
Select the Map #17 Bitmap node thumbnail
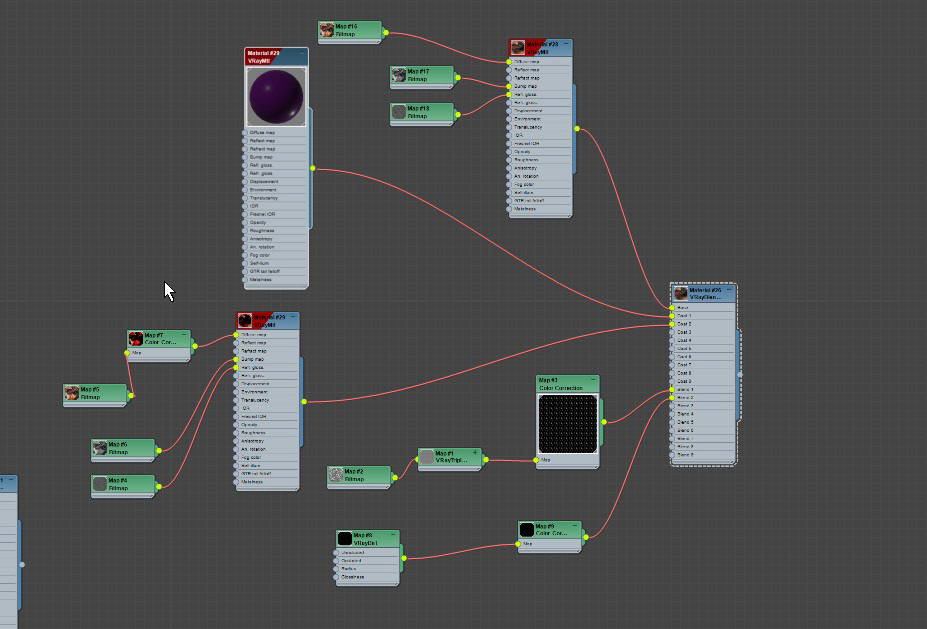tap(399, 75)
